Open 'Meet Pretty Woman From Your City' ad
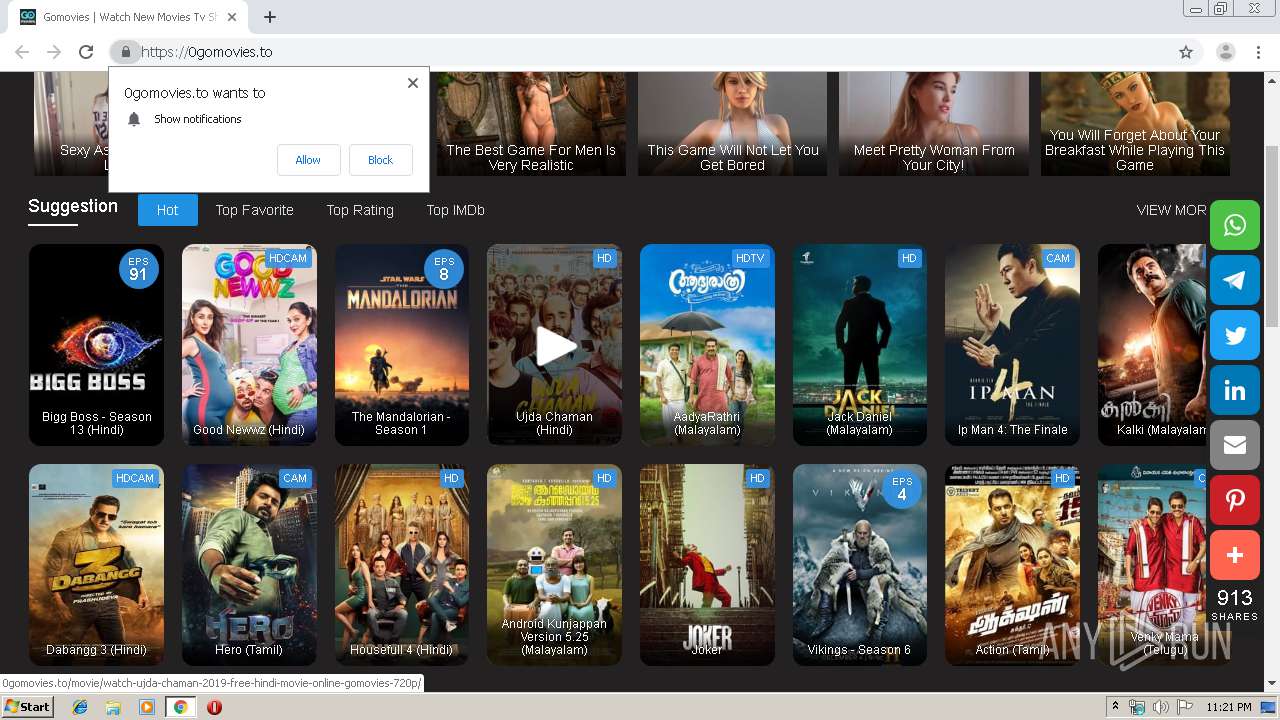 click(934, 124)
